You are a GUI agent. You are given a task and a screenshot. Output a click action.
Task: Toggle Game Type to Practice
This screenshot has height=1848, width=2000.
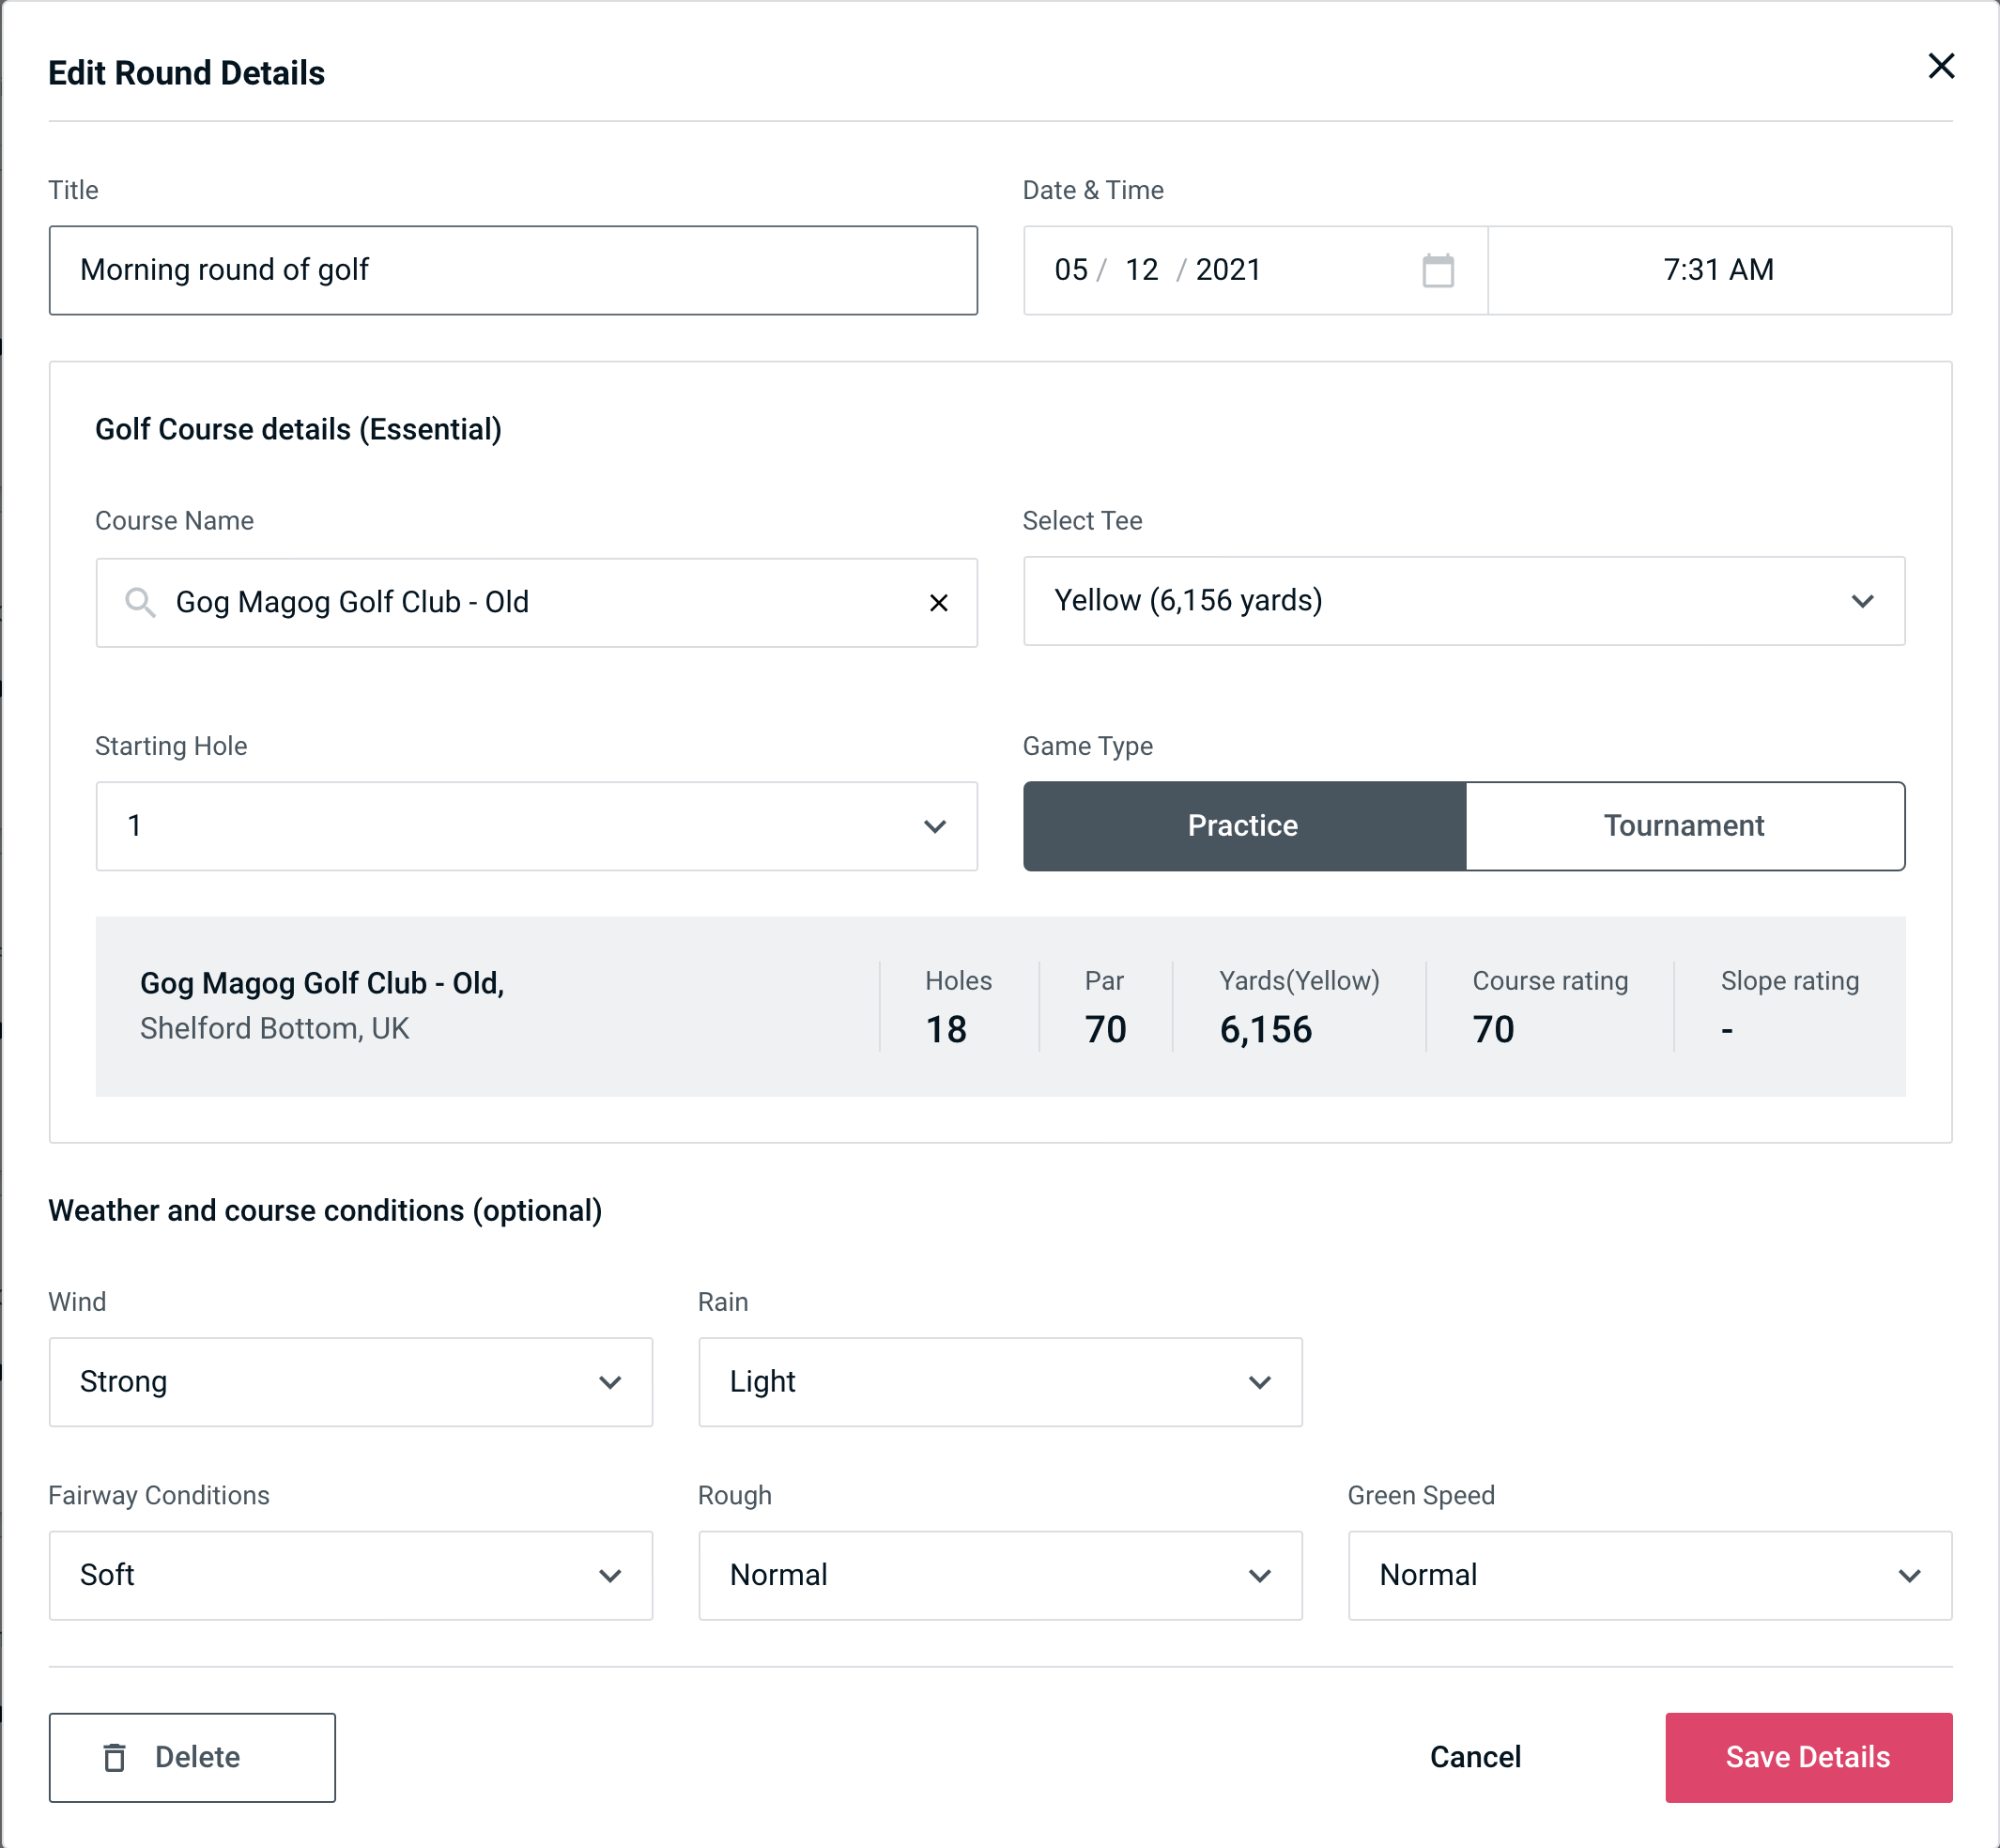pyautogui.click(x=1242, y=825)
